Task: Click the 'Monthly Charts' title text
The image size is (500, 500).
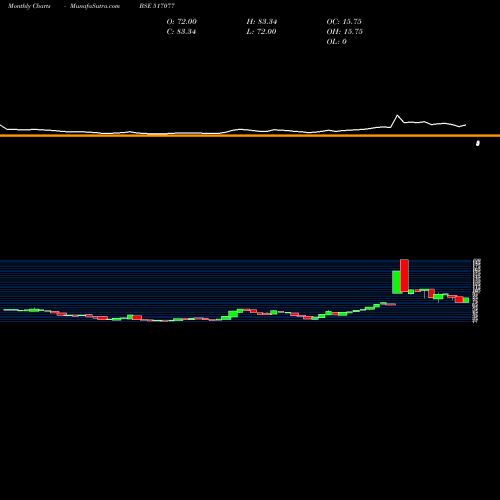Action: pyautogui.click(x=29, y=6)
